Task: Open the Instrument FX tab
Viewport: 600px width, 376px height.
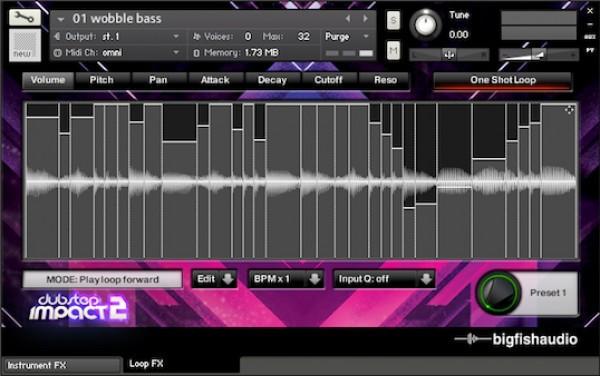Action: coord(62,365)
